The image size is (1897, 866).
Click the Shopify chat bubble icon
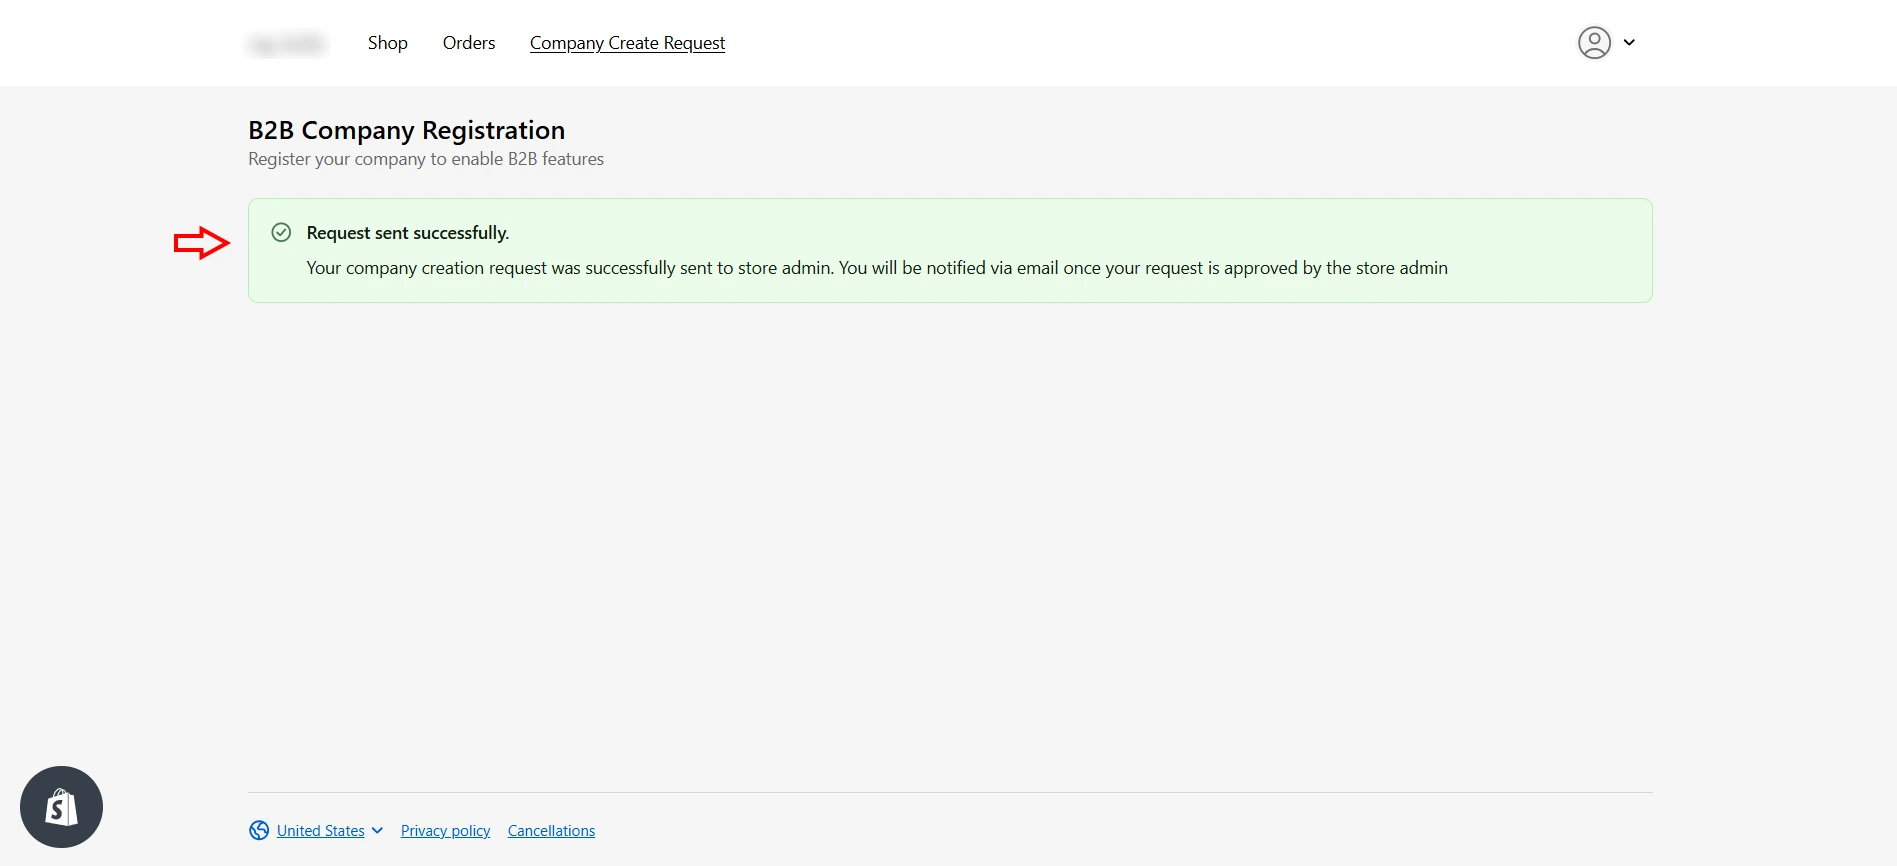click(61, 806)
